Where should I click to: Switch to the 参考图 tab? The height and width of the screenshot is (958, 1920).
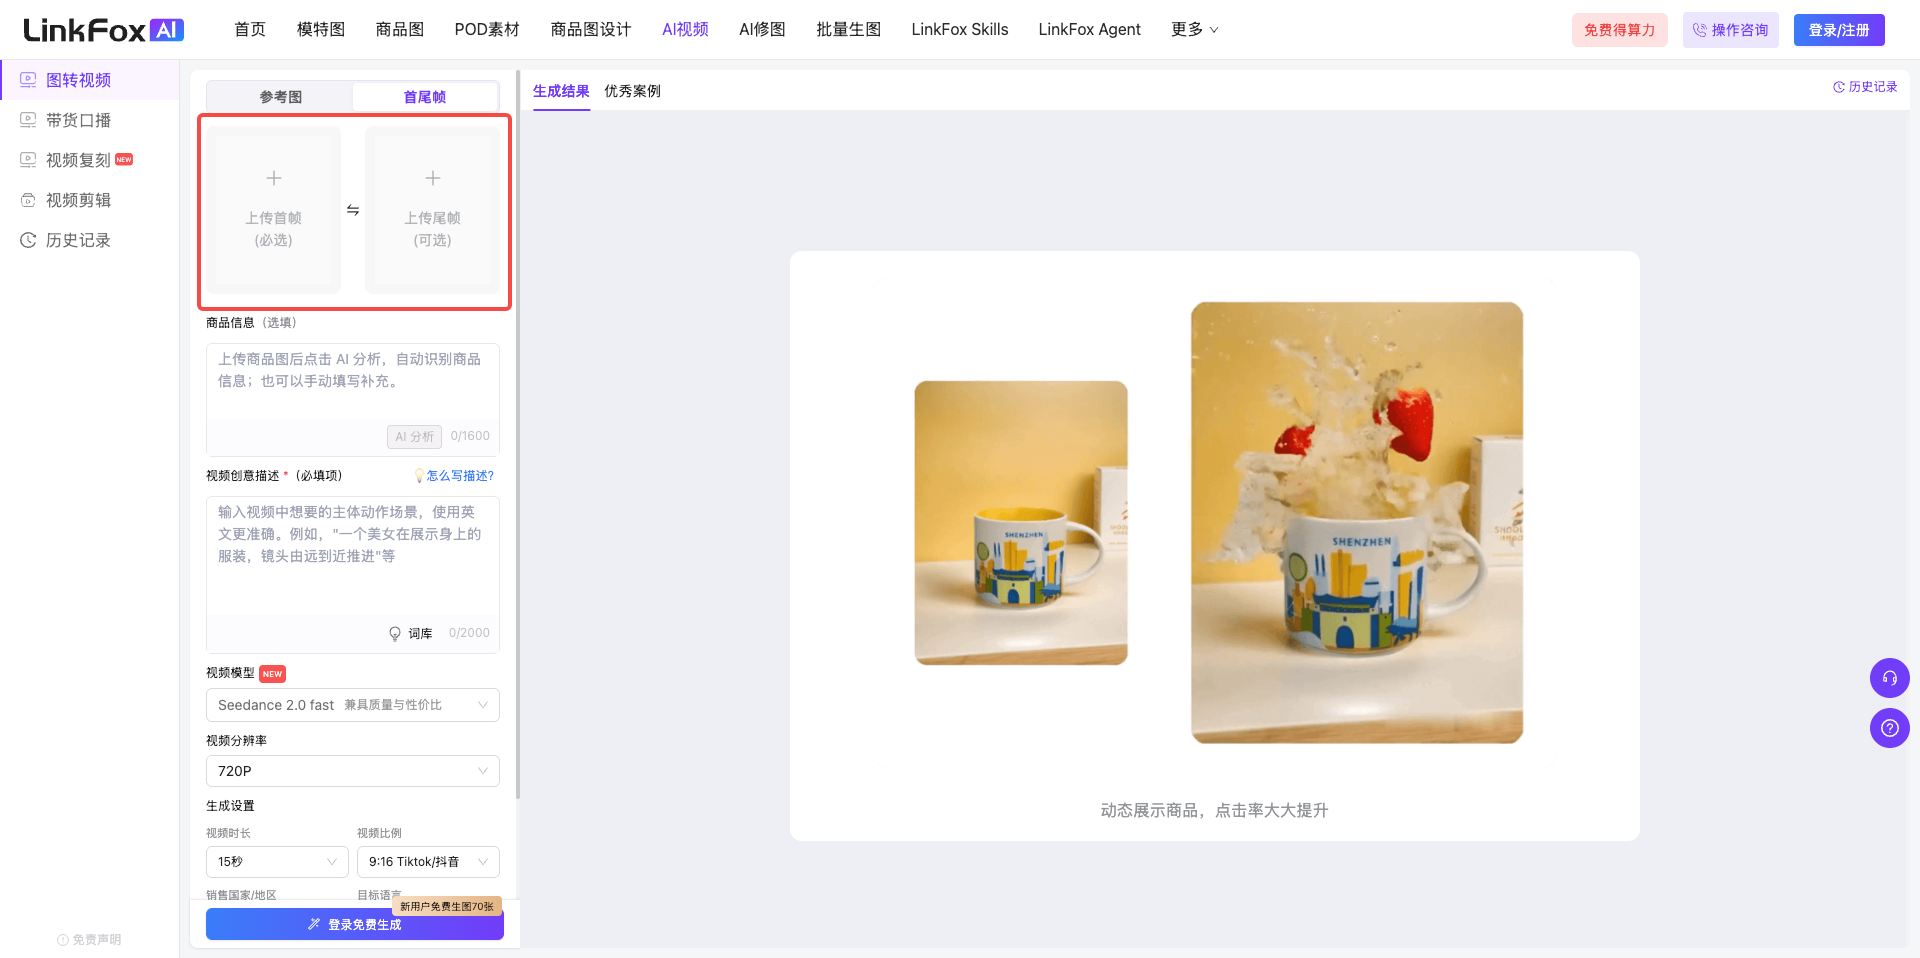point(280,97)
